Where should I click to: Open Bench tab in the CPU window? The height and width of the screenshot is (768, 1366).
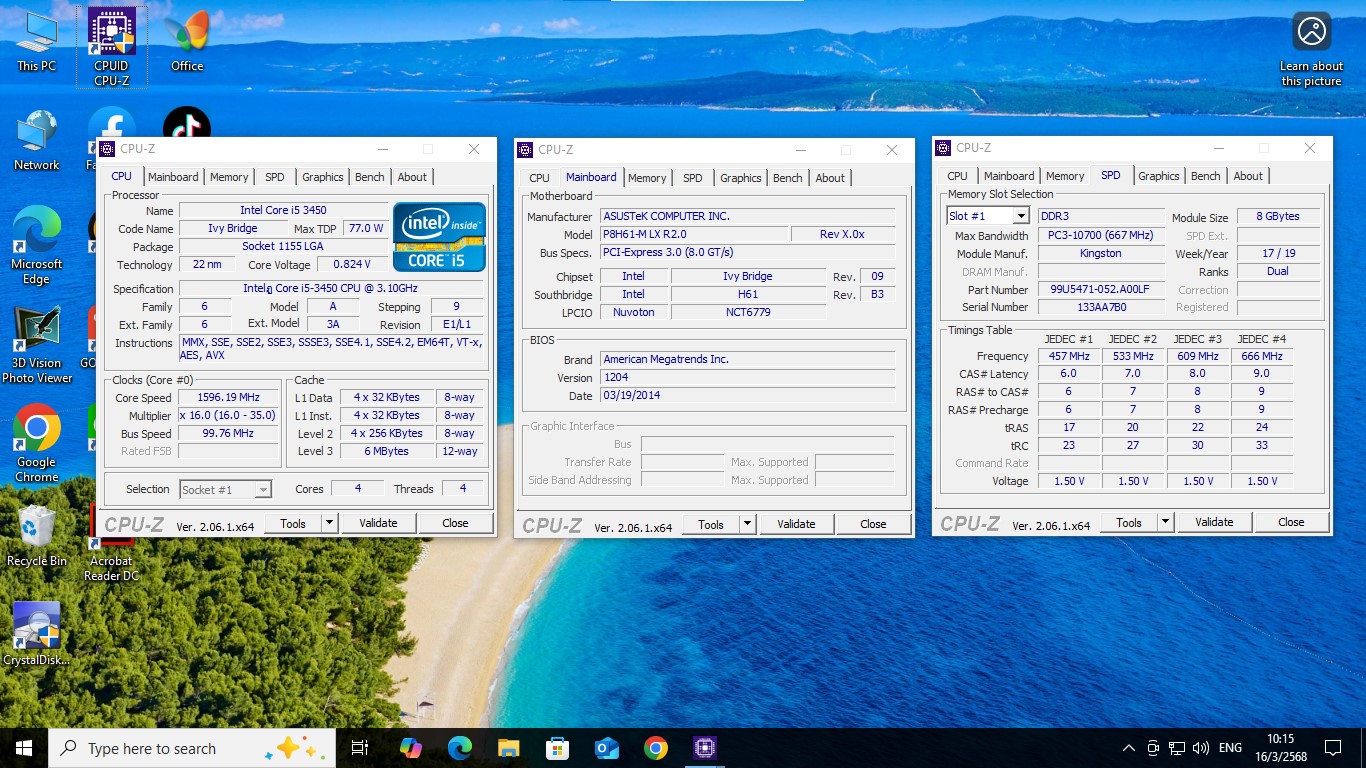[370, 177]
